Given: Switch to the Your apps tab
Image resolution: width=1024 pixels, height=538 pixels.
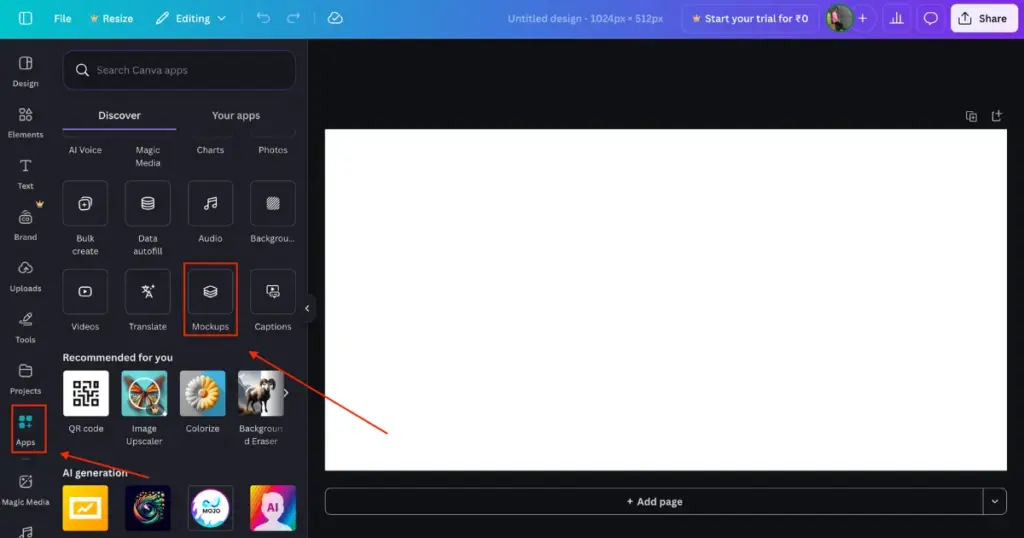Looking at the screenshot, I should coord(236,116).
